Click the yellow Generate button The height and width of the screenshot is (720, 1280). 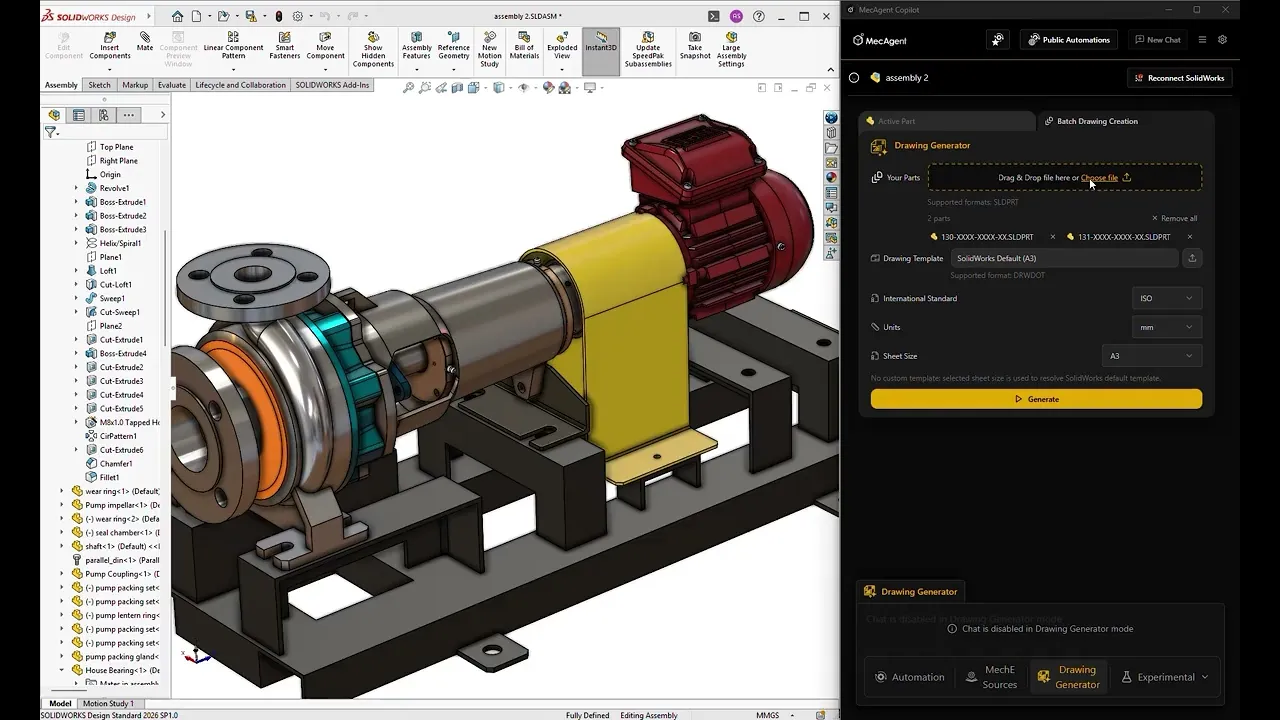click(x=1036, y=399)
